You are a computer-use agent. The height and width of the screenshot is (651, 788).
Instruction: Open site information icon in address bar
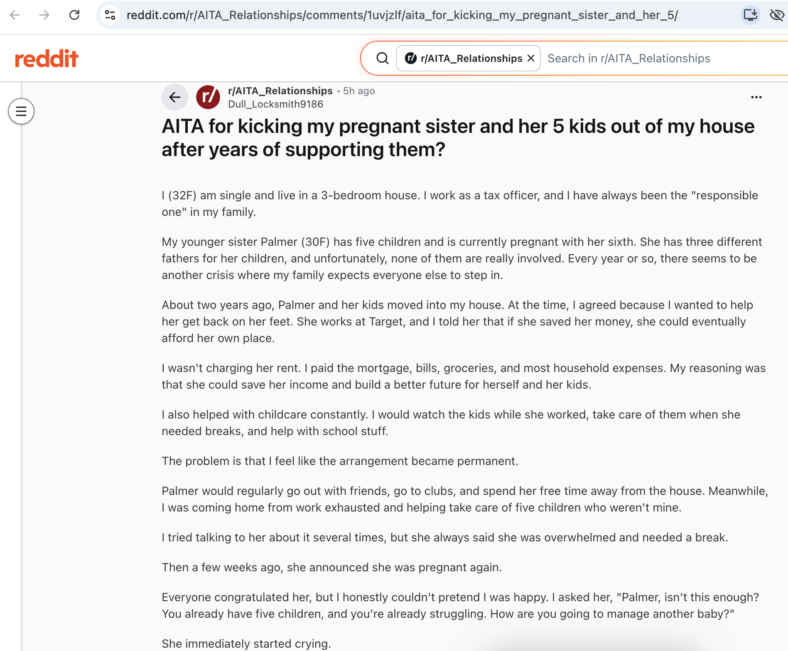point(110,15)
